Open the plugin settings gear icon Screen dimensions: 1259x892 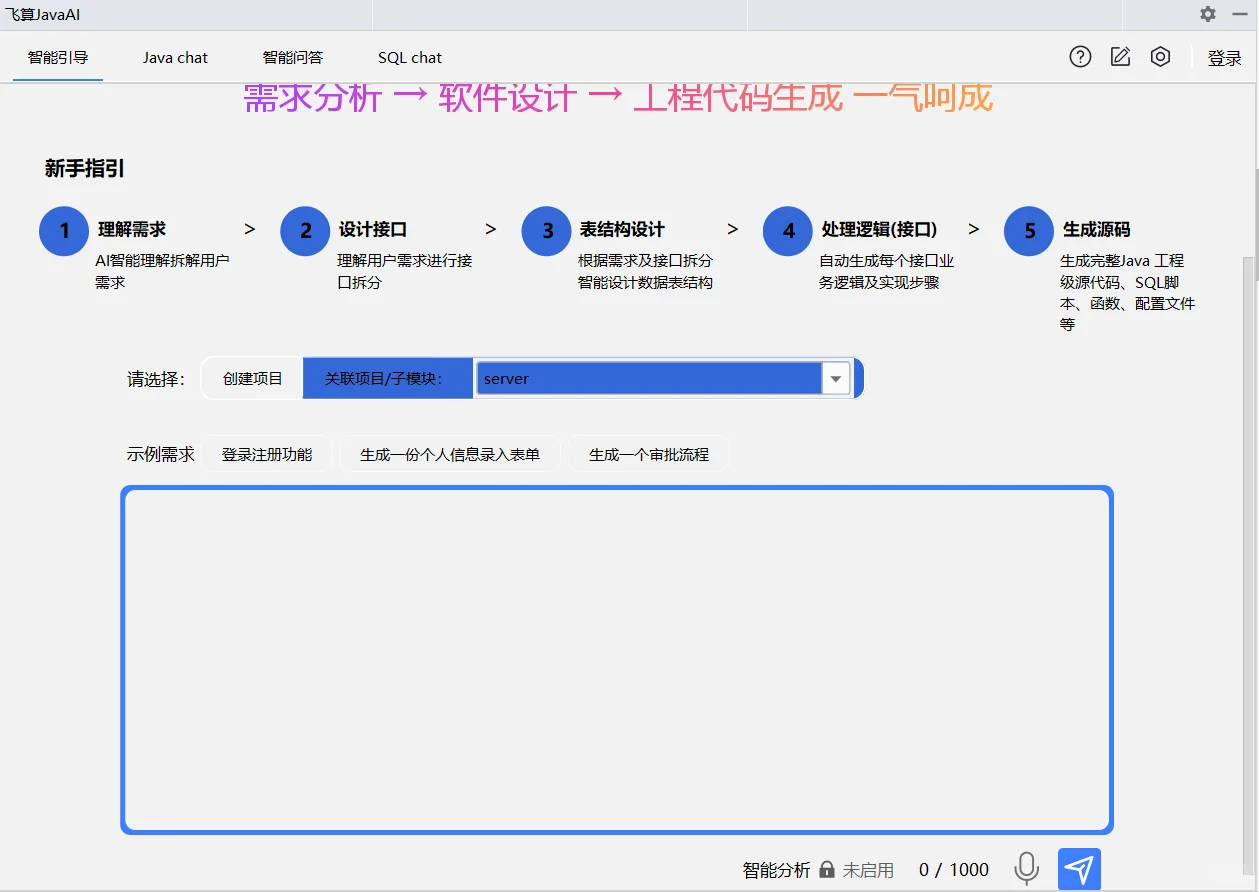(1160, 57)
